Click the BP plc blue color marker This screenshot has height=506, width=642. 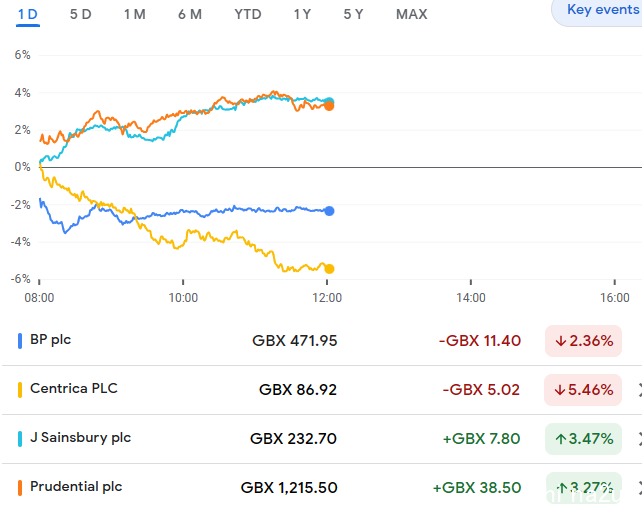click(20, 341)
